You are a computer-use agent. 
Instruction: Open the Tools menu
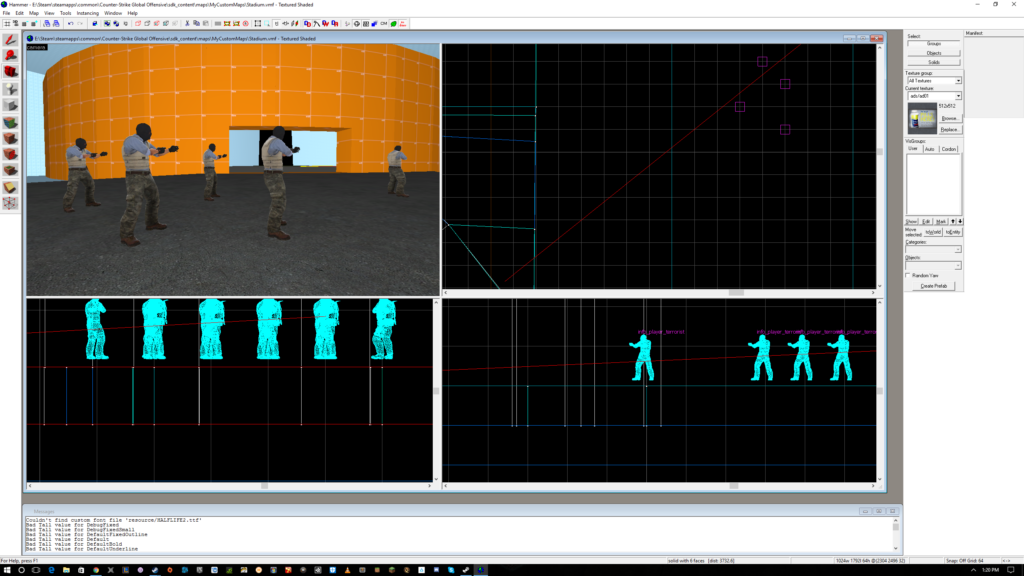(65, 13)
